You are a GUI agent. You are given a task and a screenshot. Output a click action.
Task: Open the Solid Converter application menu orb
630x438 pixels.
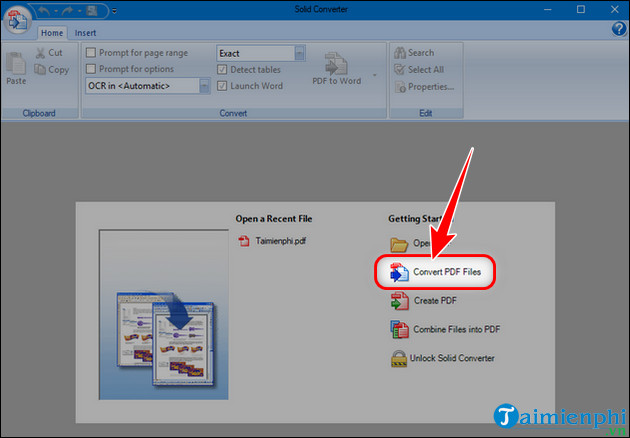point(17,20)
